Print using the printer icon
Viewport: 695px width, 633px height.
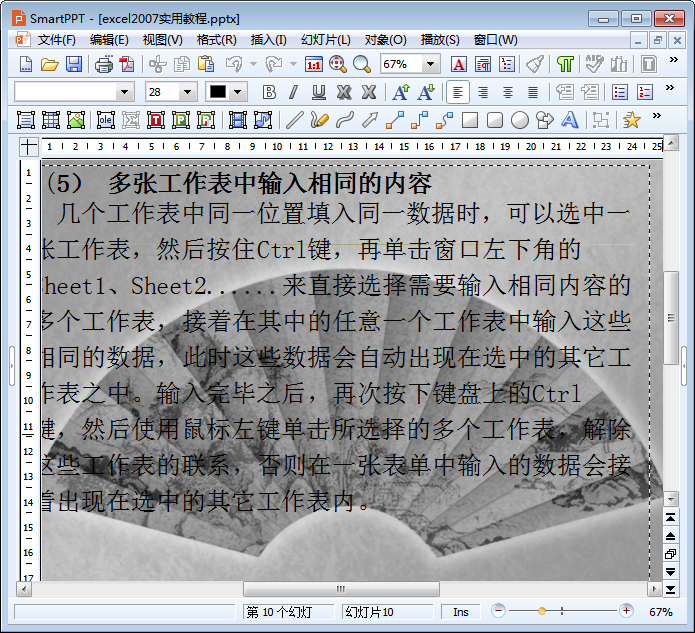point(104,64)
